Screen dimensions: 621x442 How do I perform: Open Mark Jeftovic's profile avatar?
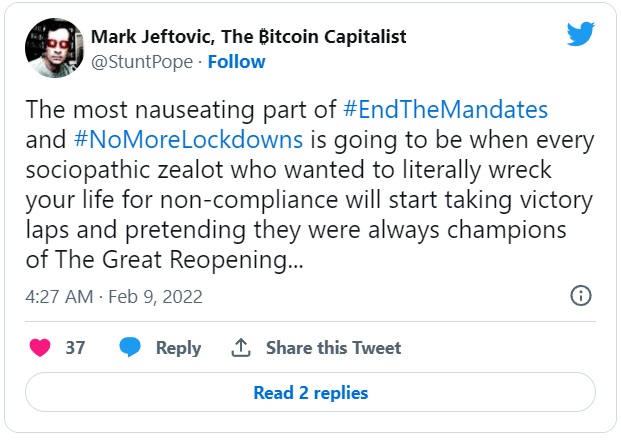[54, 47]
